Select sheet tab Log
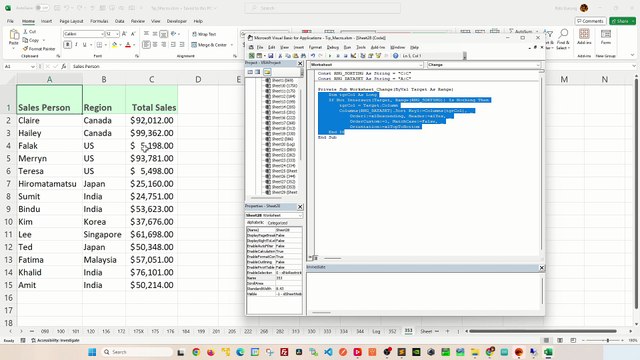This screenshot has height=360, width=640. click(x=376, y=331)
